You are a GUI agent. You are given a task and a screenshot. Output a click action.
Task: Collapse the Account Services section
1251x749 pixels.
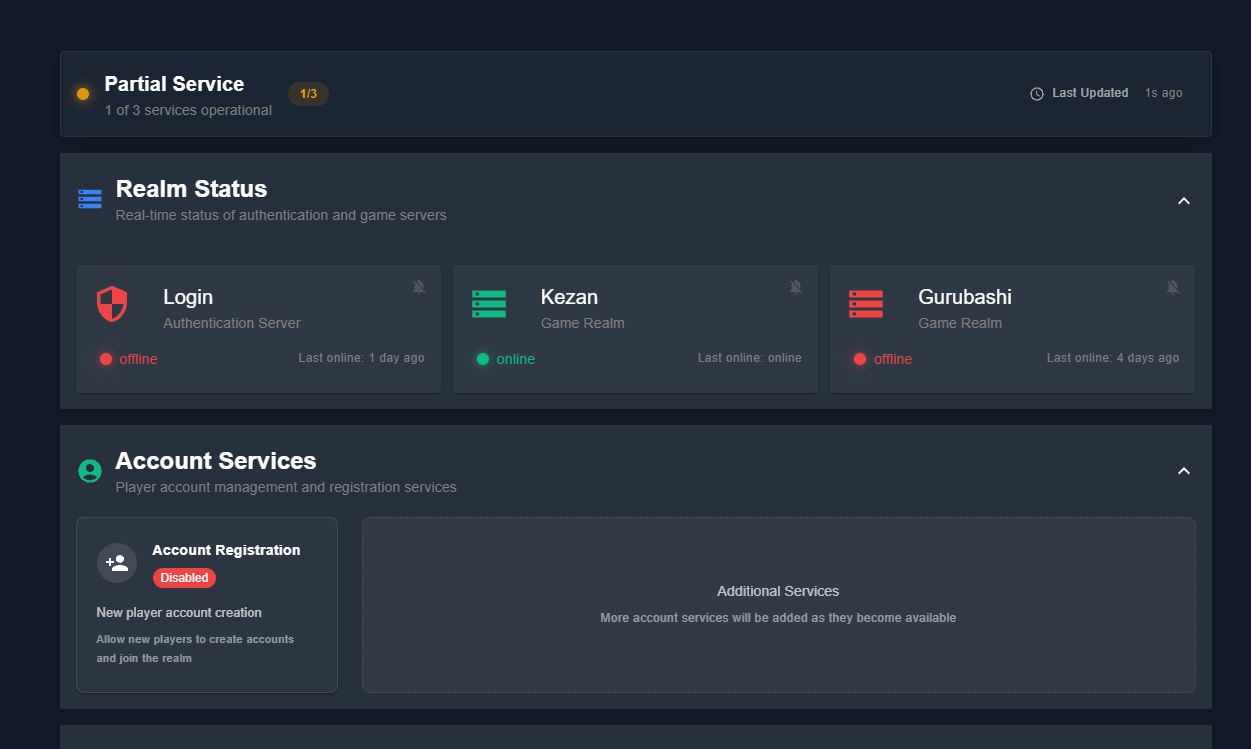pyautogui.click(x=1184, y=471)
